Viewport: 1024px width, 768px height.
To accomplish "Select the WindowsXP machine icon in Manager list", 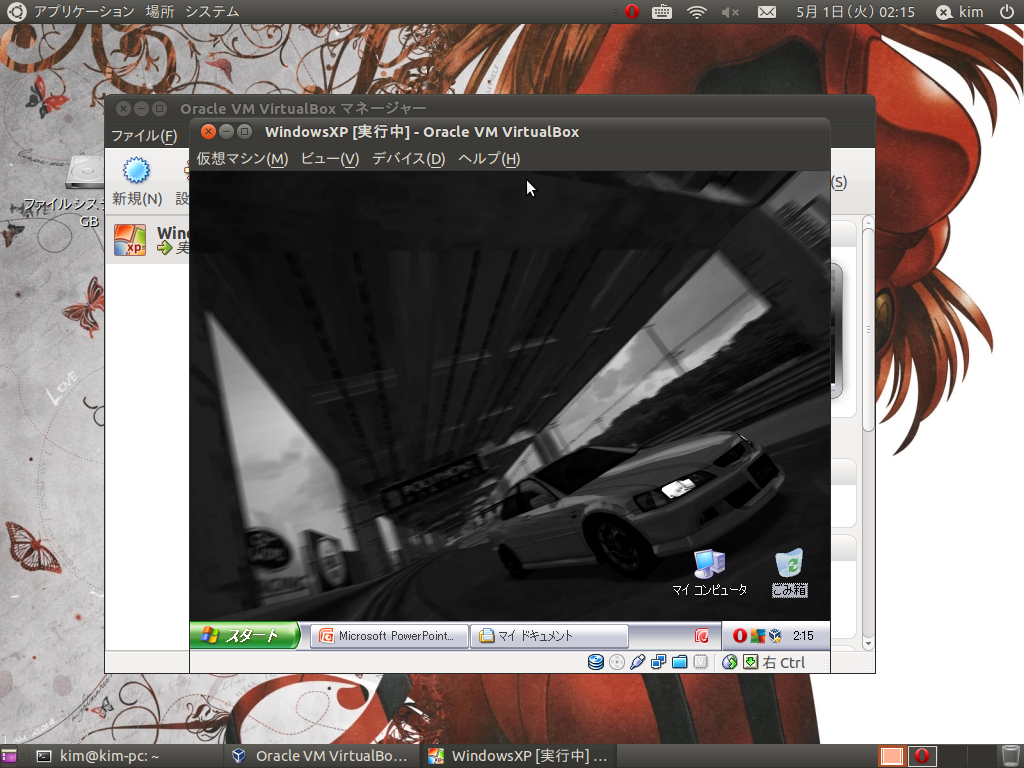I will [x=130, y=240].
